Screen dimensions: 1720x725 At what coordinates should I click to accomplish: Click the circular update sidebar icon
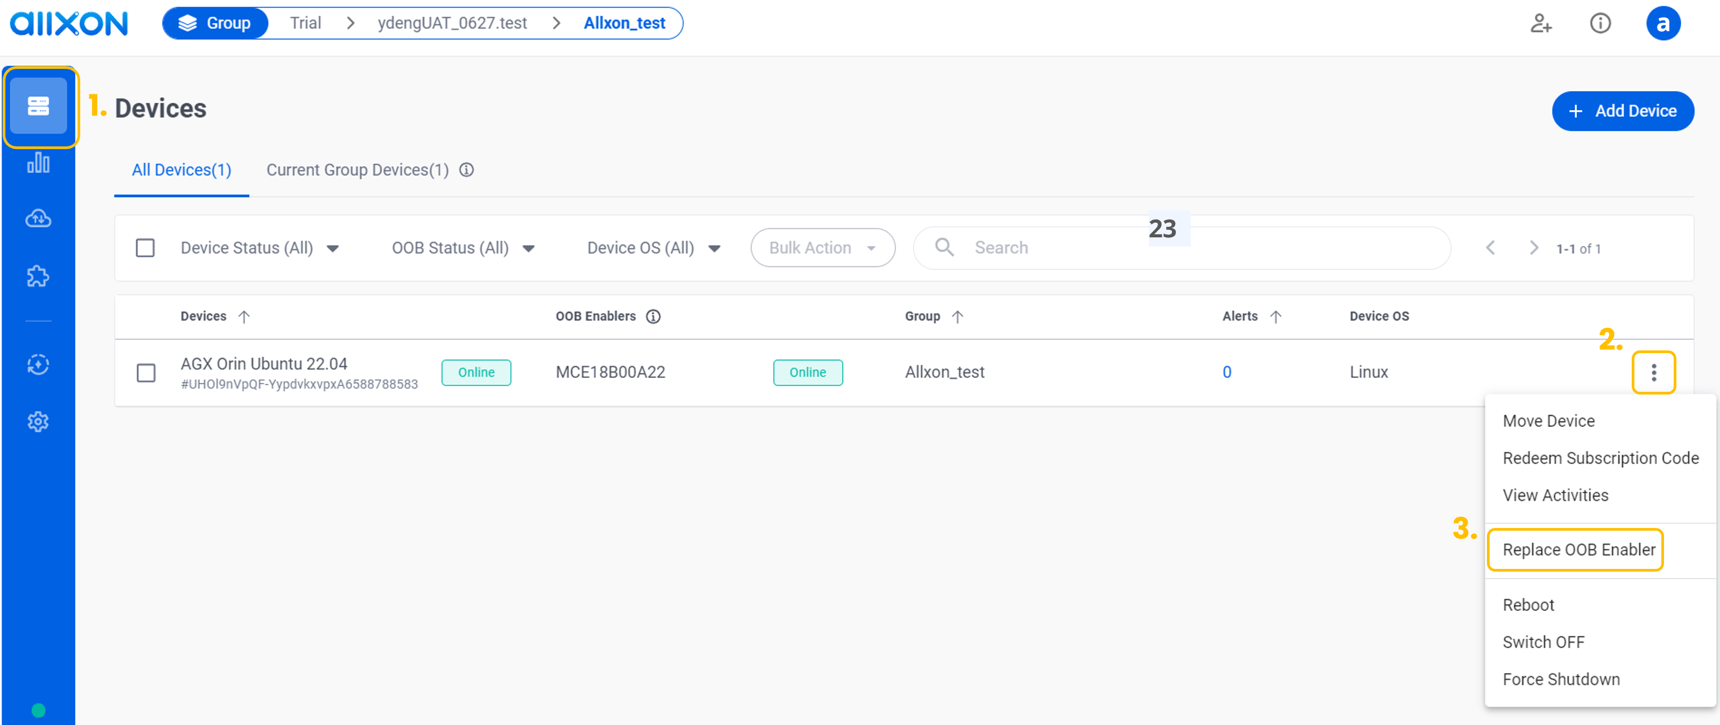click(38, 365)
